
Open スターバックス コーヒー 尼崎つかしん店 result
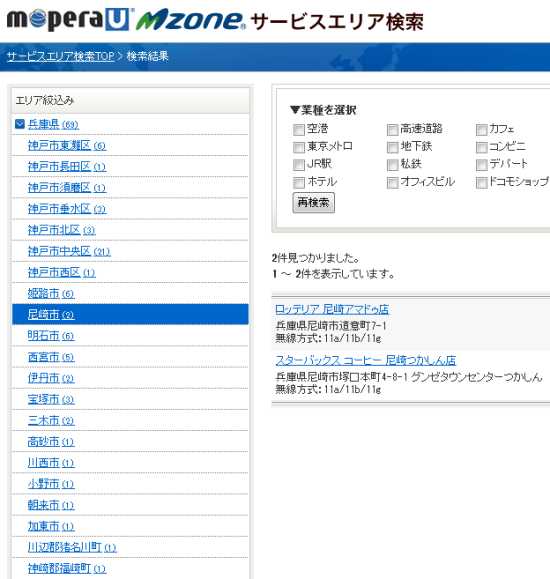pyautogui.click(x=366, y=360)
